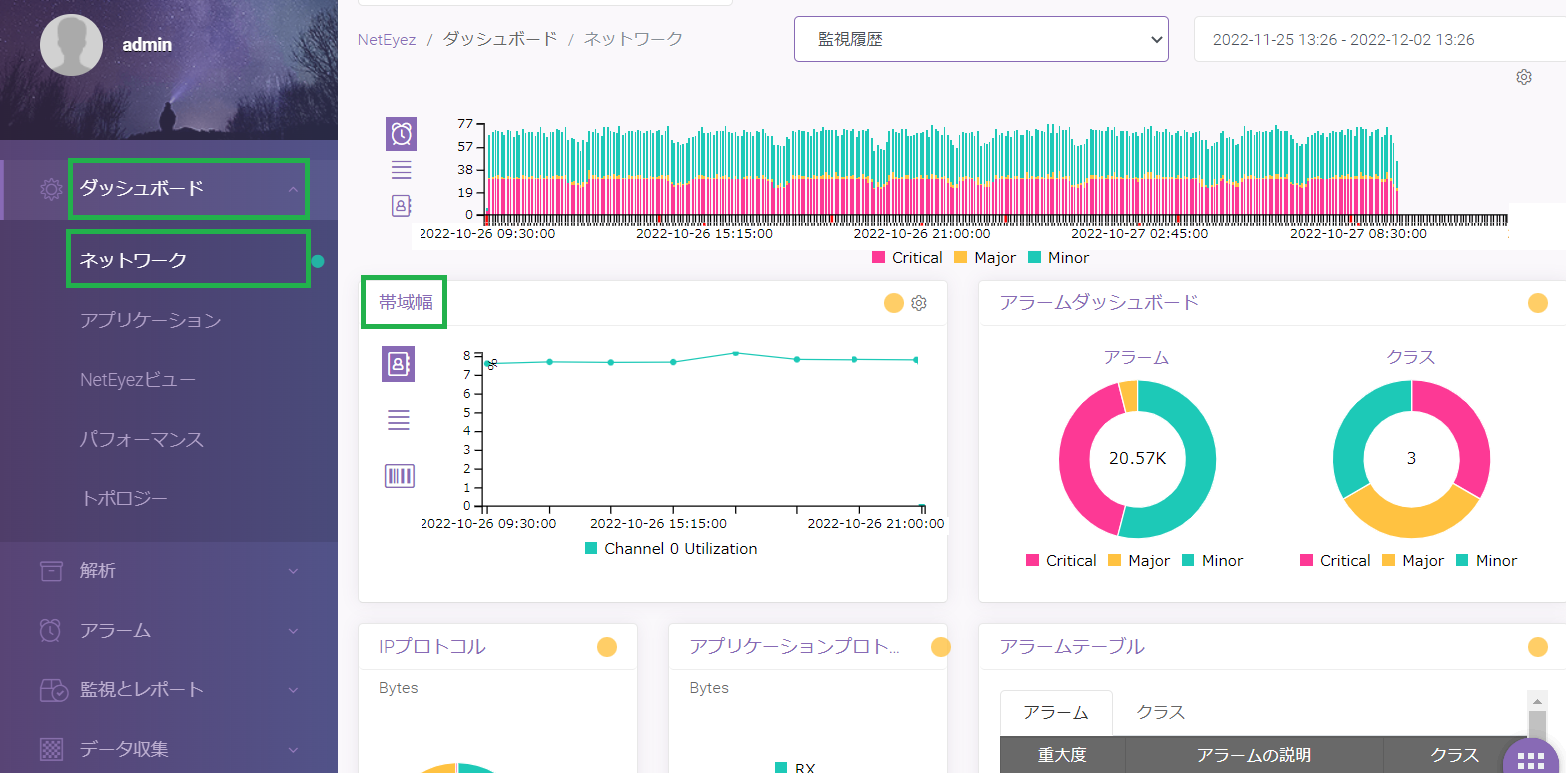This screenshot has height=773, width=1566.
Task: Click the archive box icon next to 解析
Action: (50, 570)
